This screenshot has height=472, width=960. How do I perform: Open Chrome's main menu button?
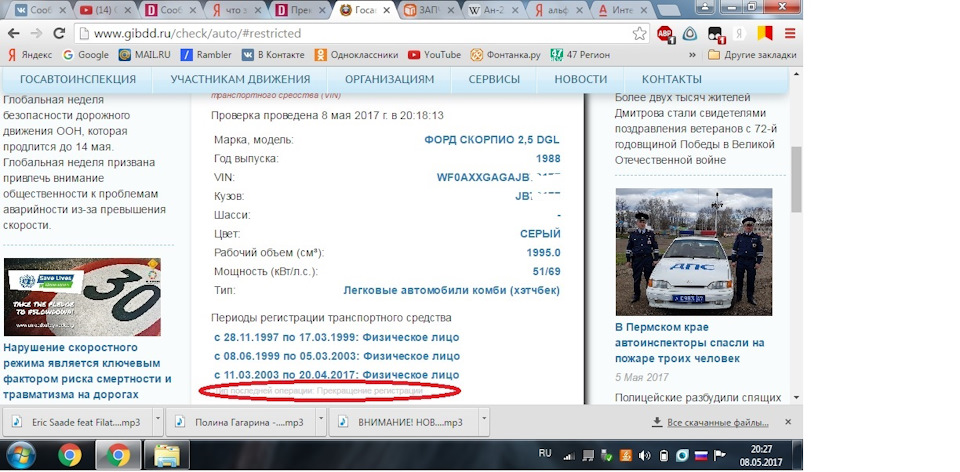(x=789, y=33)
